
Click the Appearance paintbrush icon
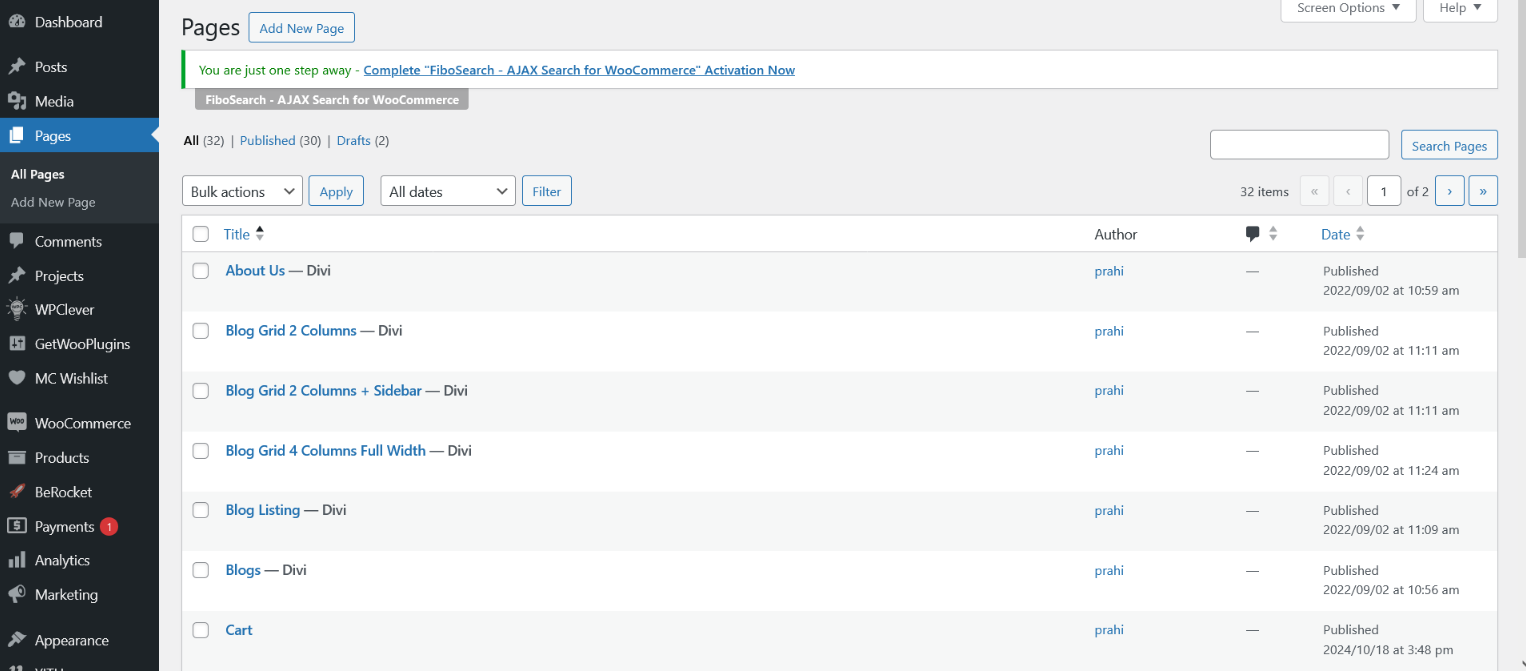(x=17, y=640)
